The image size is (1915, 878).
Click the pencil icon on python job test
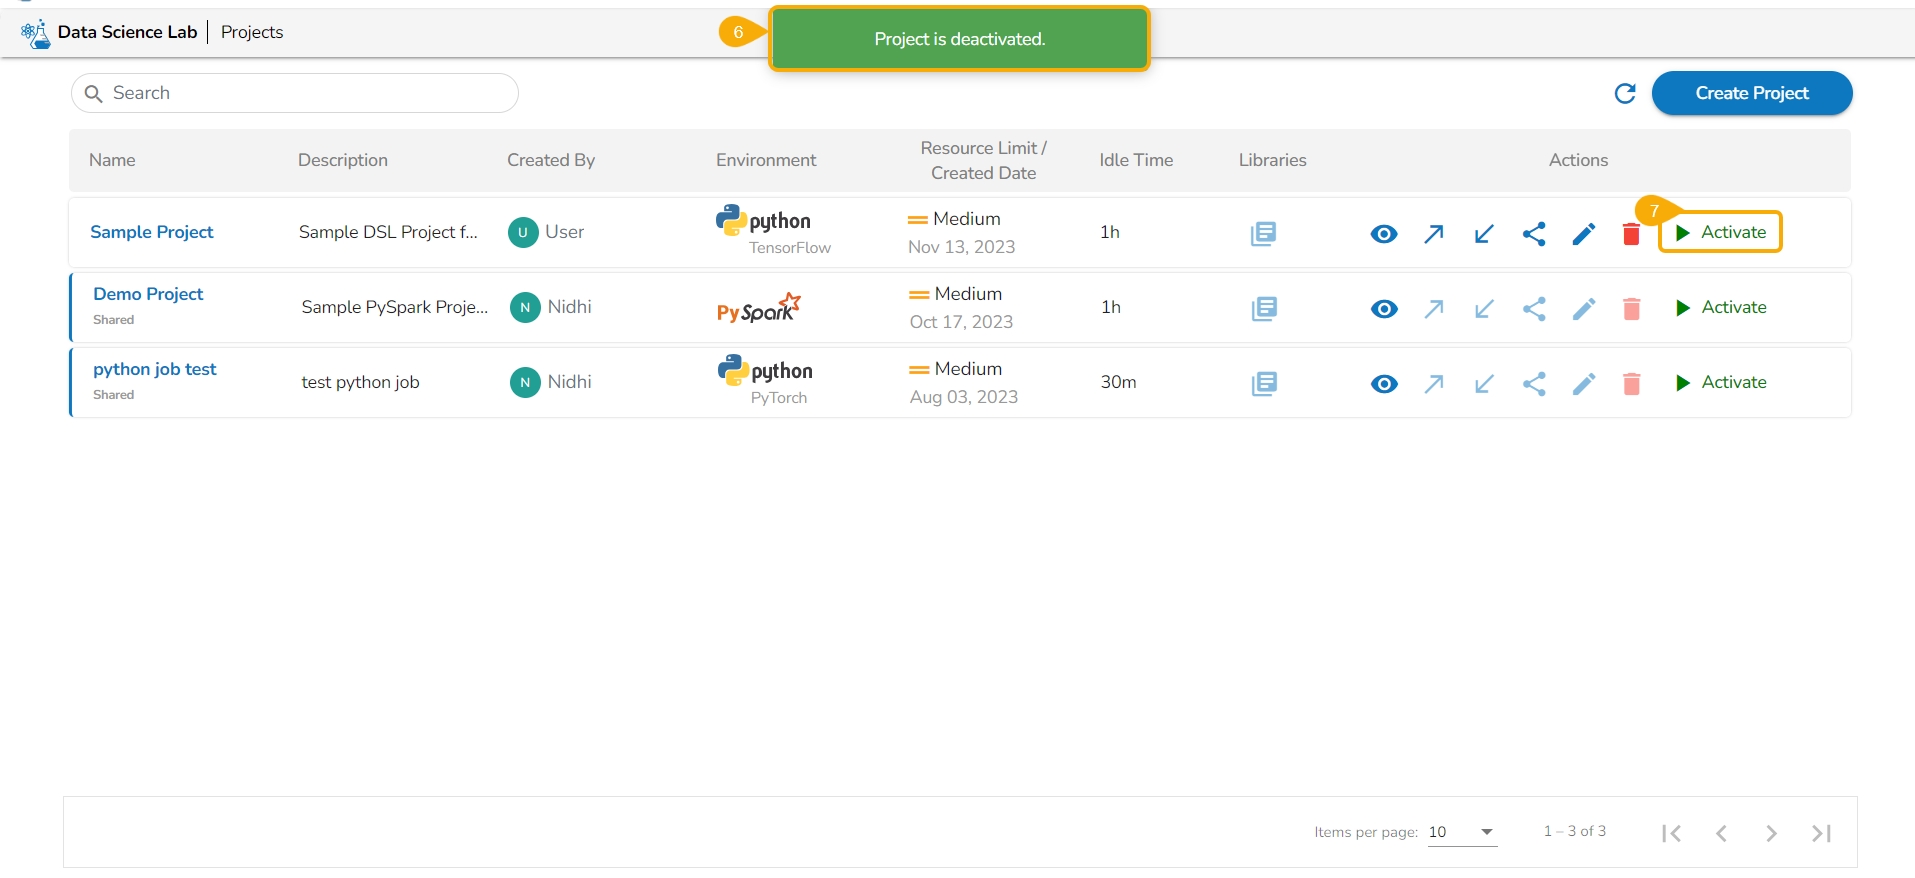click(1584, 384)
